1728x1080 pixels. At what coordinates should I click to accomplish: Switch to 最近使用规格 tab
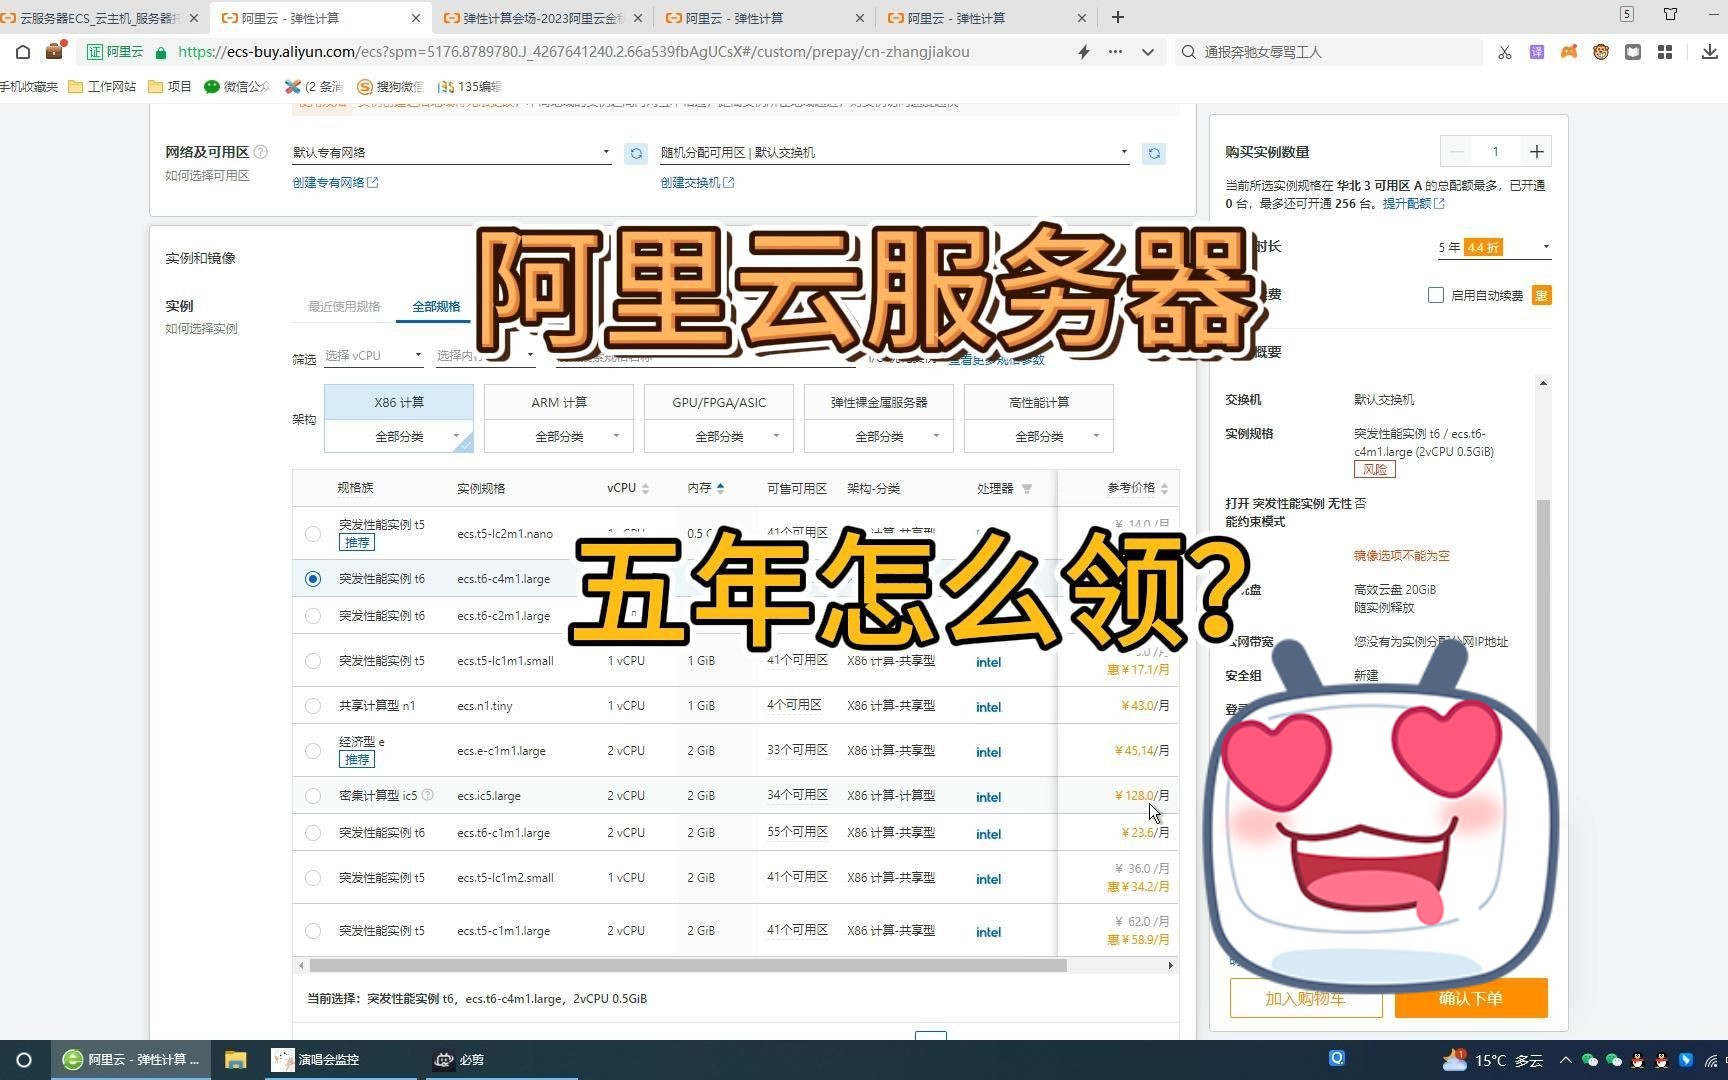tap(344, 306)
